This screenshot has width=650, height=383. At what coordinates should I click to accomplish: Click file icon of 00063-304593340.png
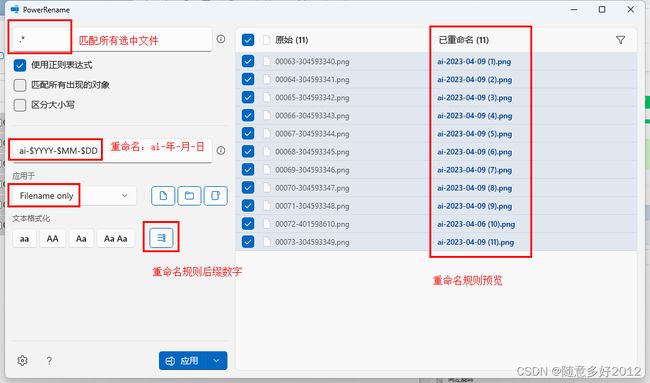(266, 61)
